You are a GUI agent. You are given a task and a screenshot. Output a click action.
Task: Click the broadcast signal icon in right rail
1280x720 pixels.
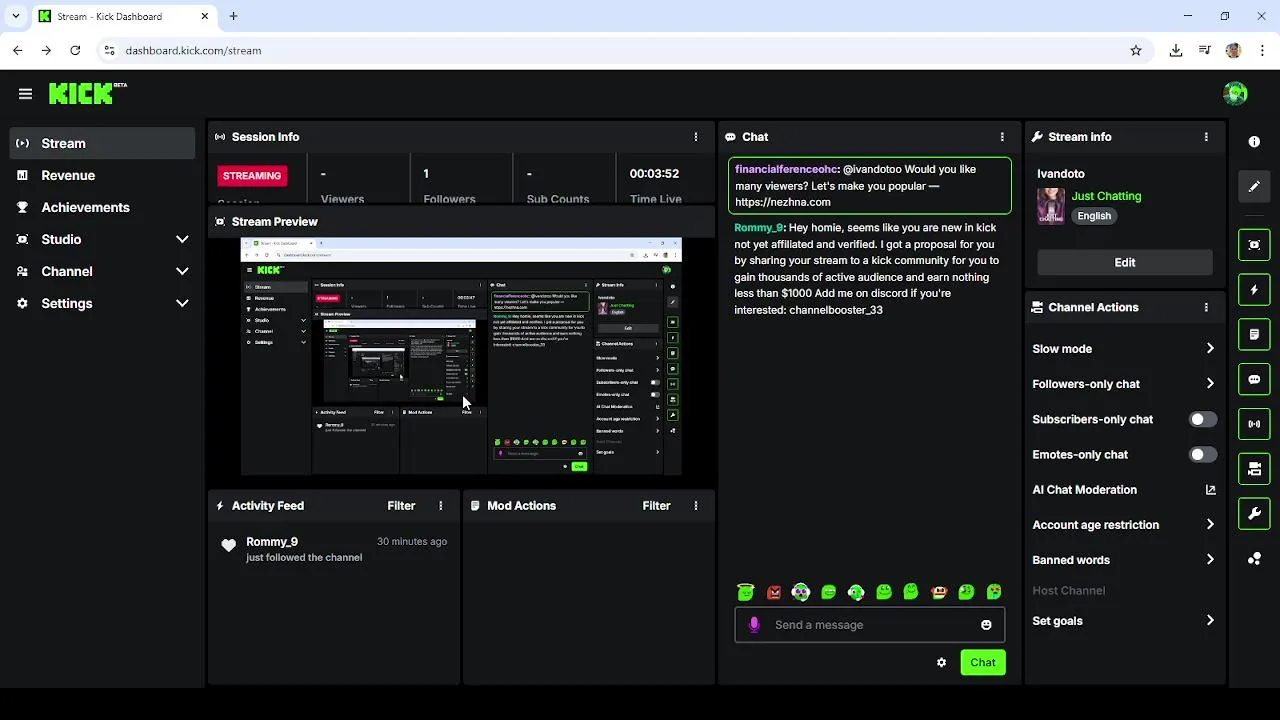pyautogui.click(x=1254, y=424)
